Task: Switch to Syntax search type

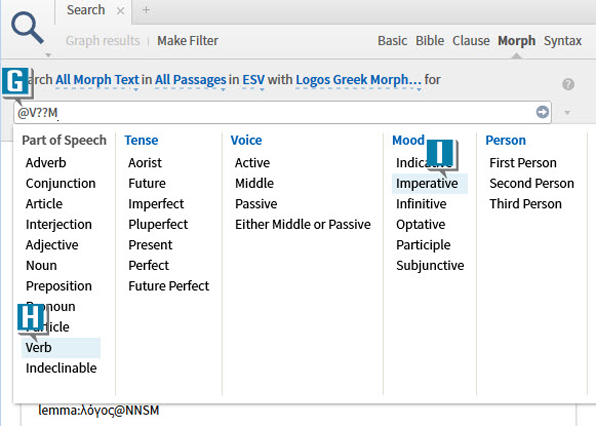Action: pyautogui.click(x=563, y=41)
